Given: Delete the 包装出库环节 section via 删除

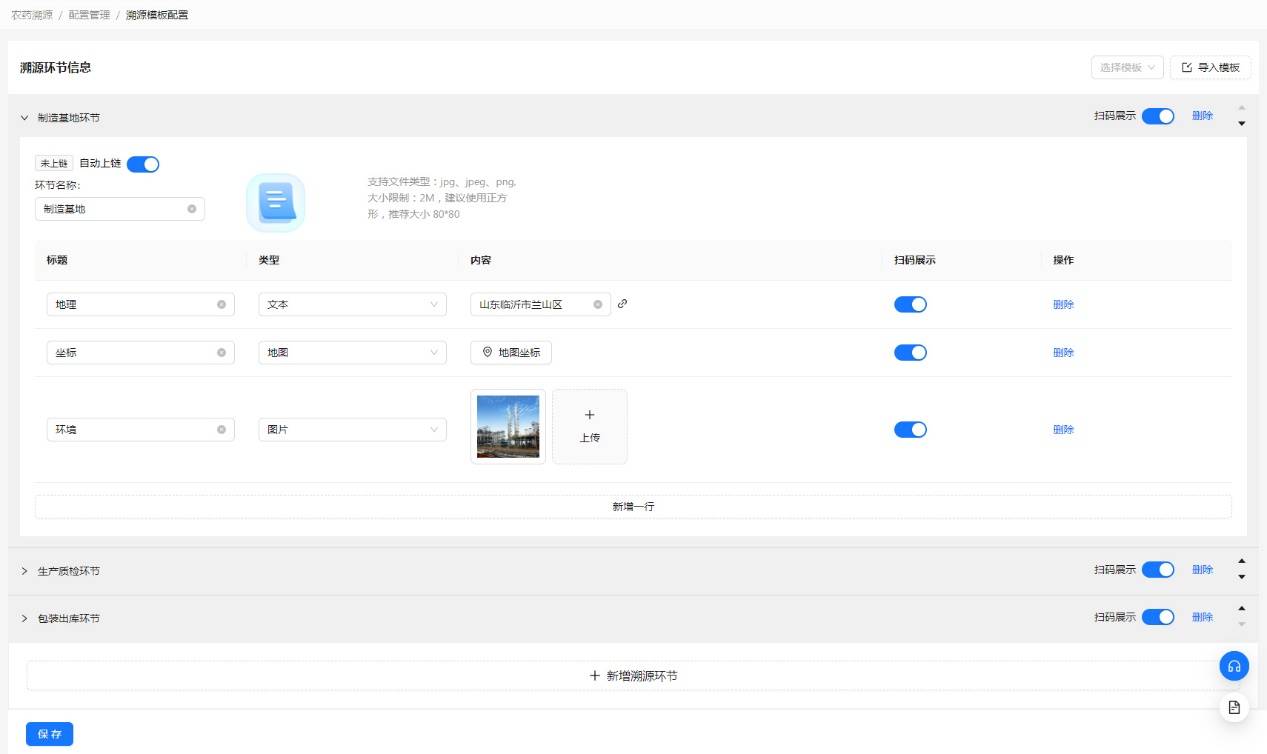Looking at the screenshot, I should pyautogui.click(x=1202, y=617).
